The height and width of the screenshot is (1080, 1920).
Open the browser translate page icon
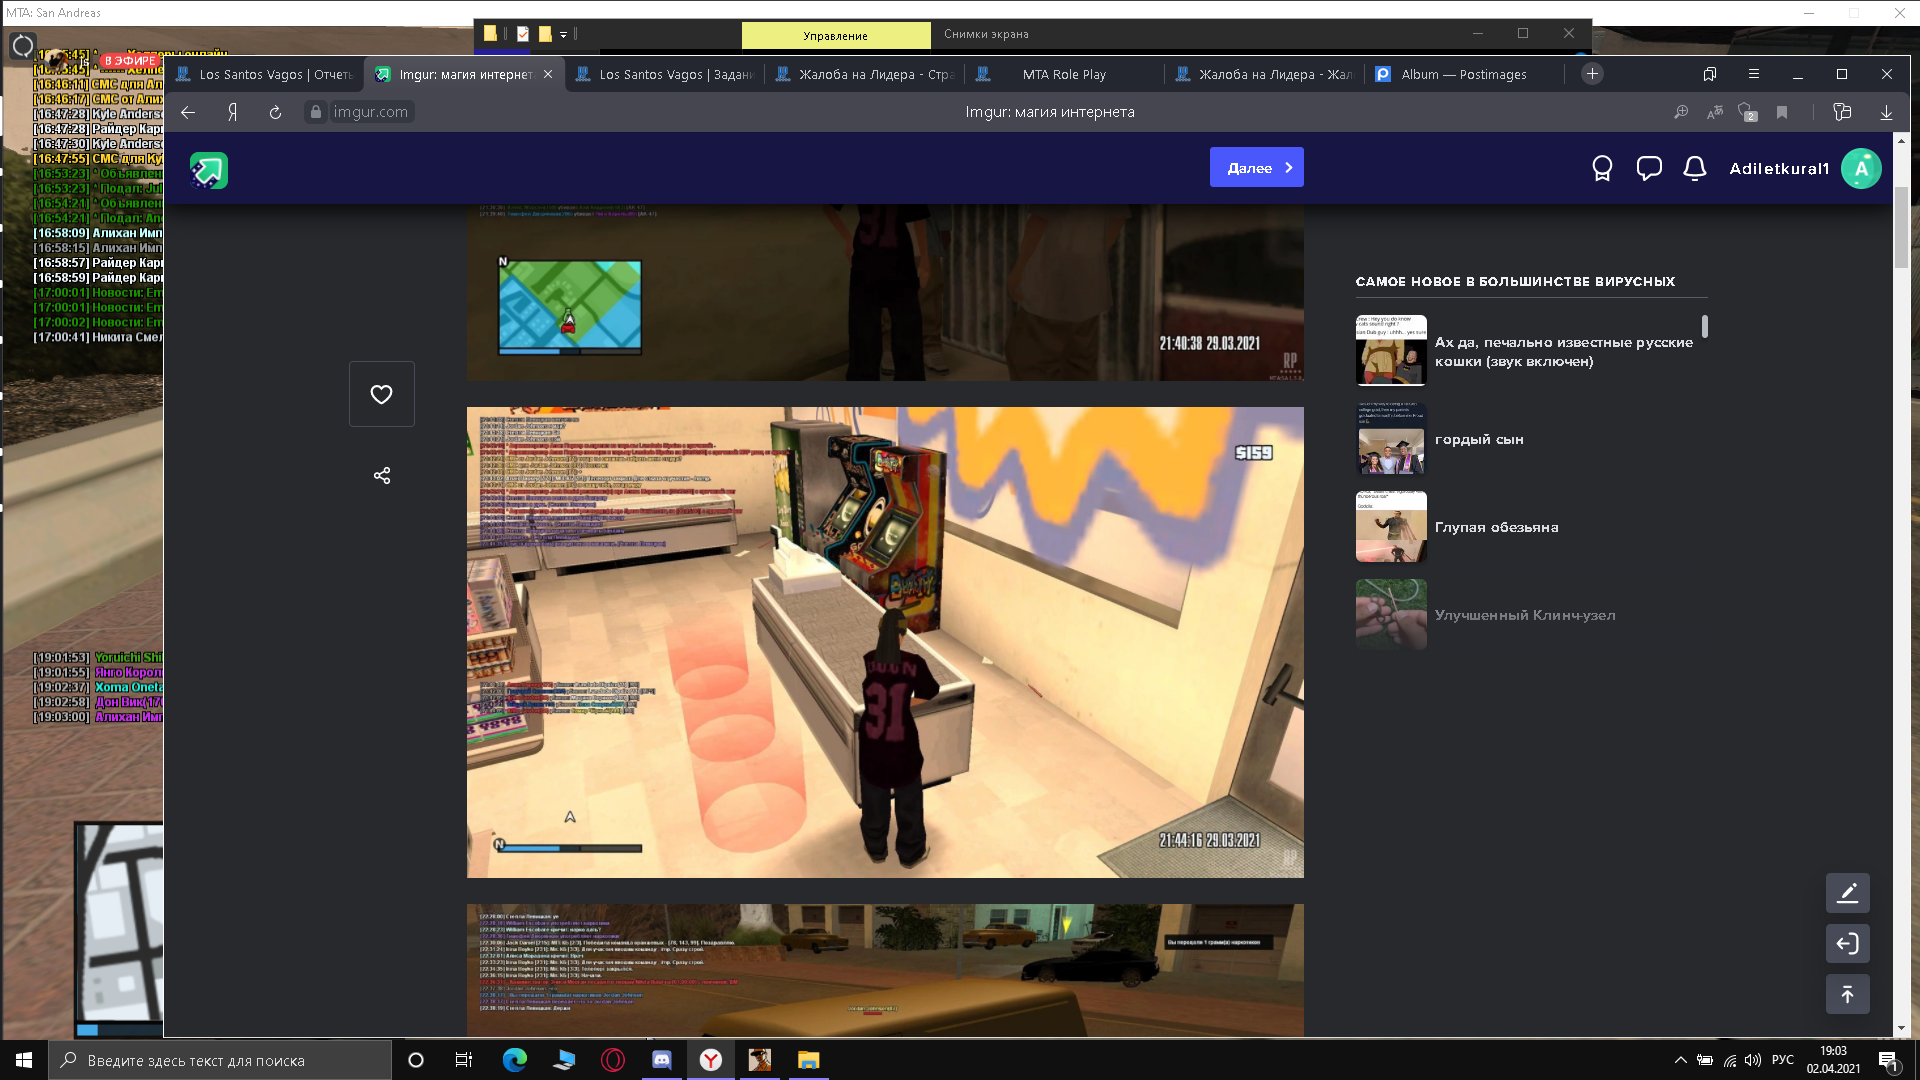1714,112
